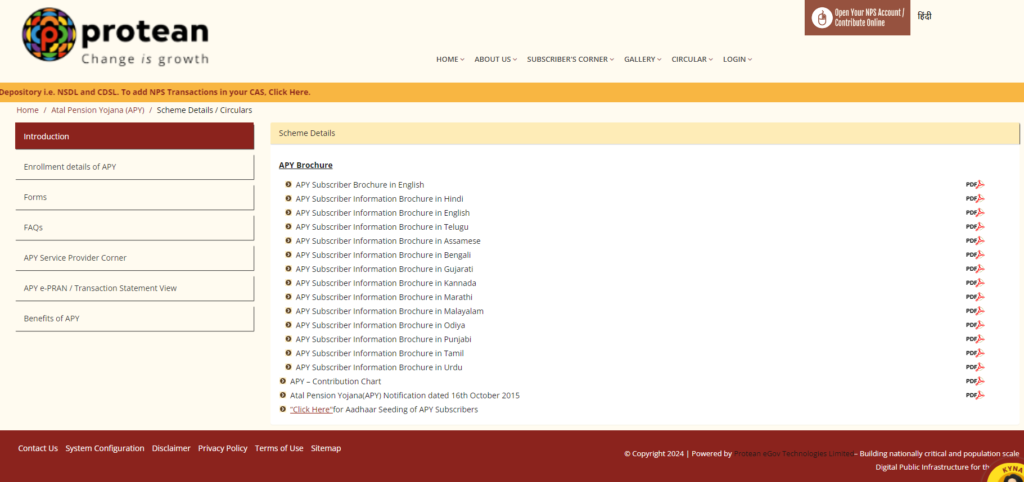This screenshot has width=1024, height=482.
Task: Open PDF icon for Brochure in Bengali
Action: coord(974,255)
